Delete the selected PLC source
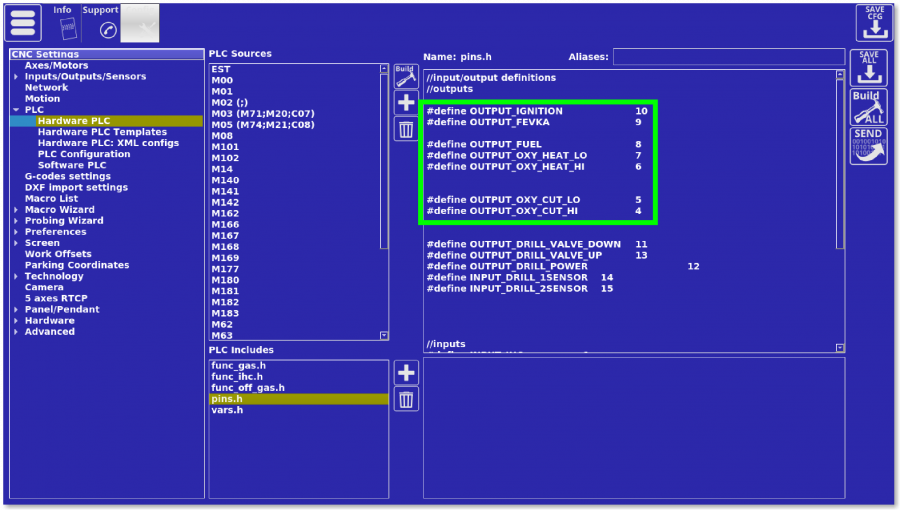 [x=406, y=128]
